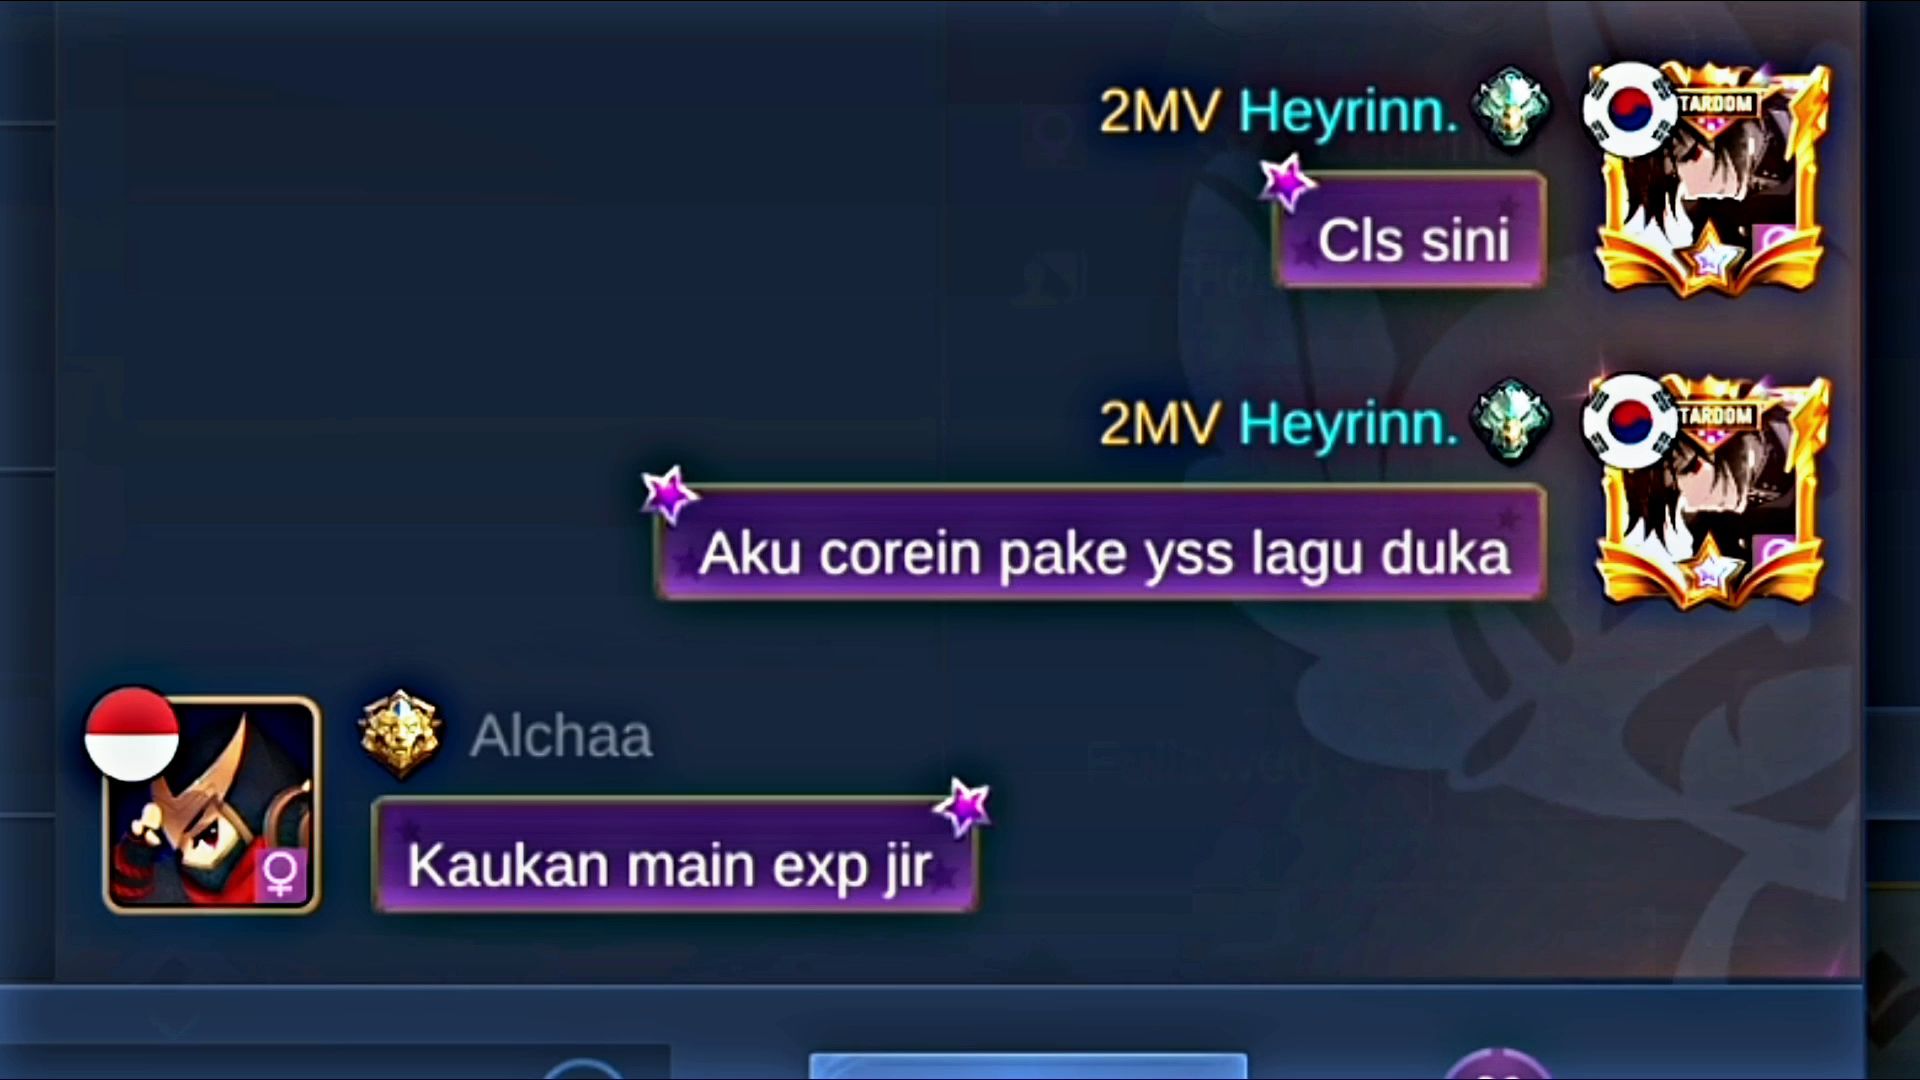Tap the "Aku corein pake yss lagu duka" bubble
The height and width of the screenshot is (1080, 1920).
pos(1101,543)
